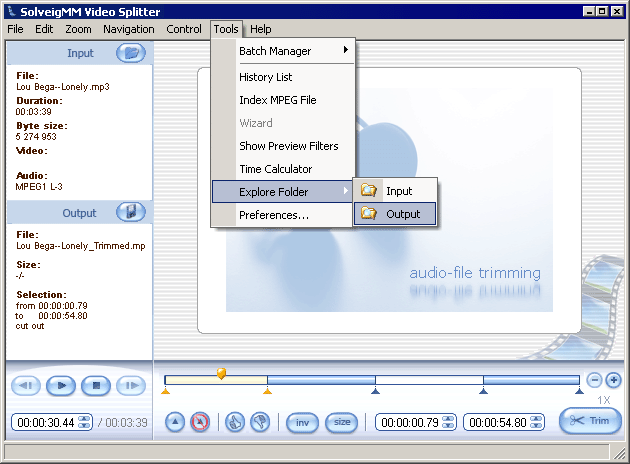Click the pale yellow selected timeline segment
This screenshot has width=630, height=464.
216,380
